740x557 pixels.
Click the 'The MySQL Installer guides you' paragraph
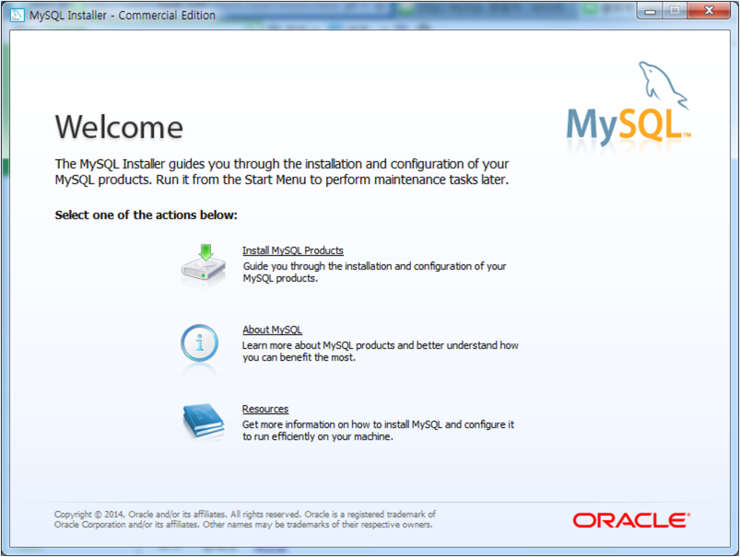click(282, 172)
